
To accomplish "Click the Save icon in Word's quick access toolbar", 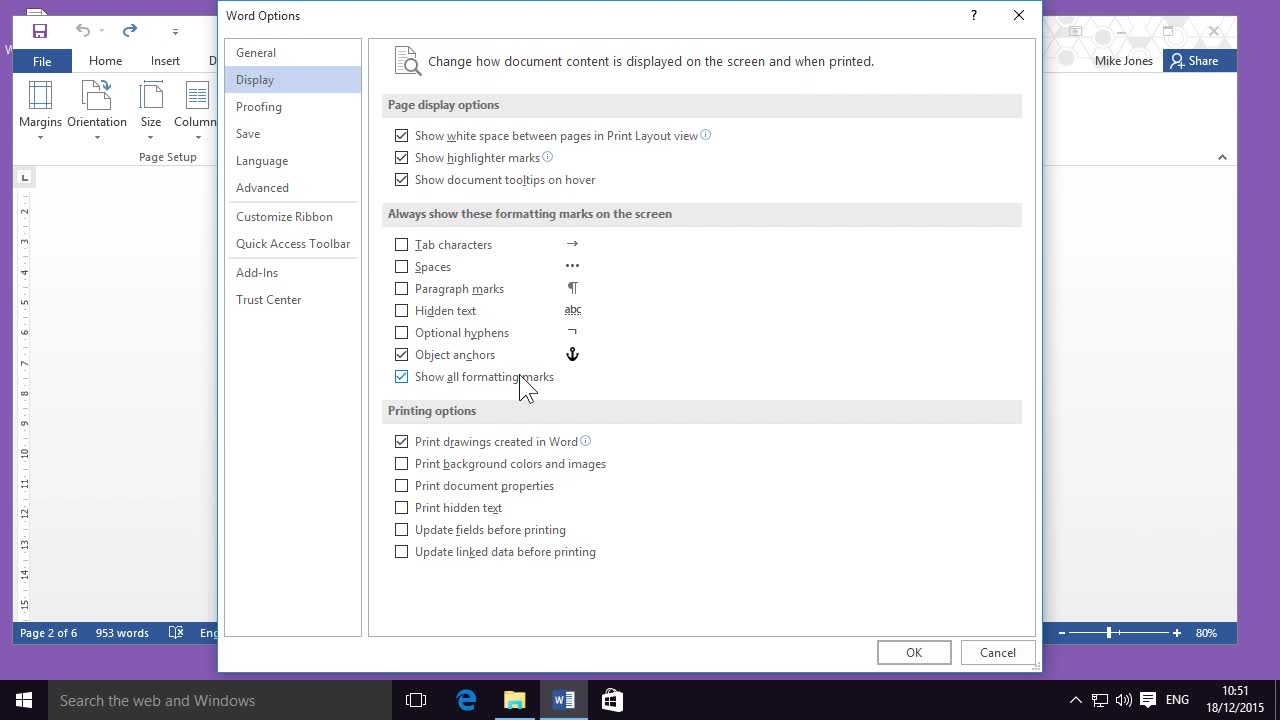I will tap(40, 31).
